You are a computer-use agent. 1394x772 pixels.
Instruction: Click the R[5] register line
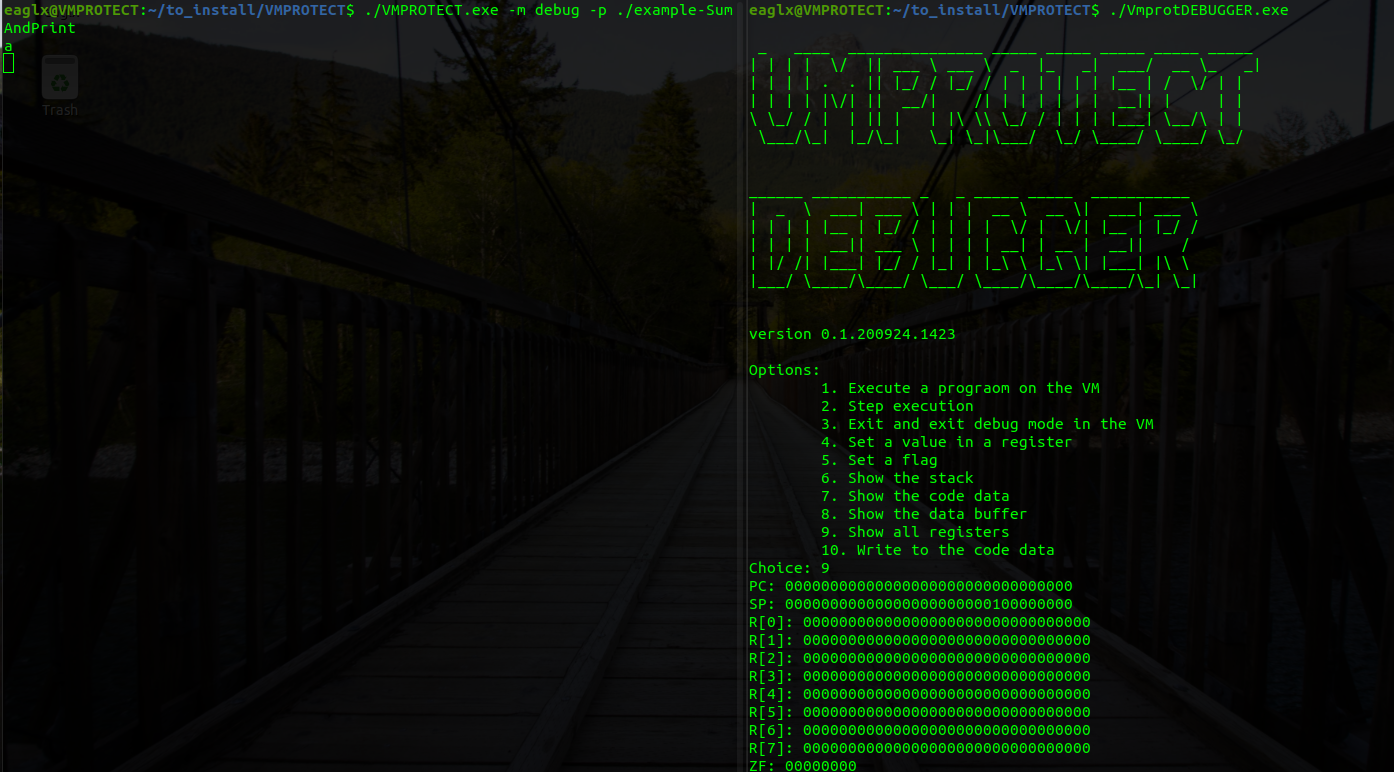click(x=919, y=712)
